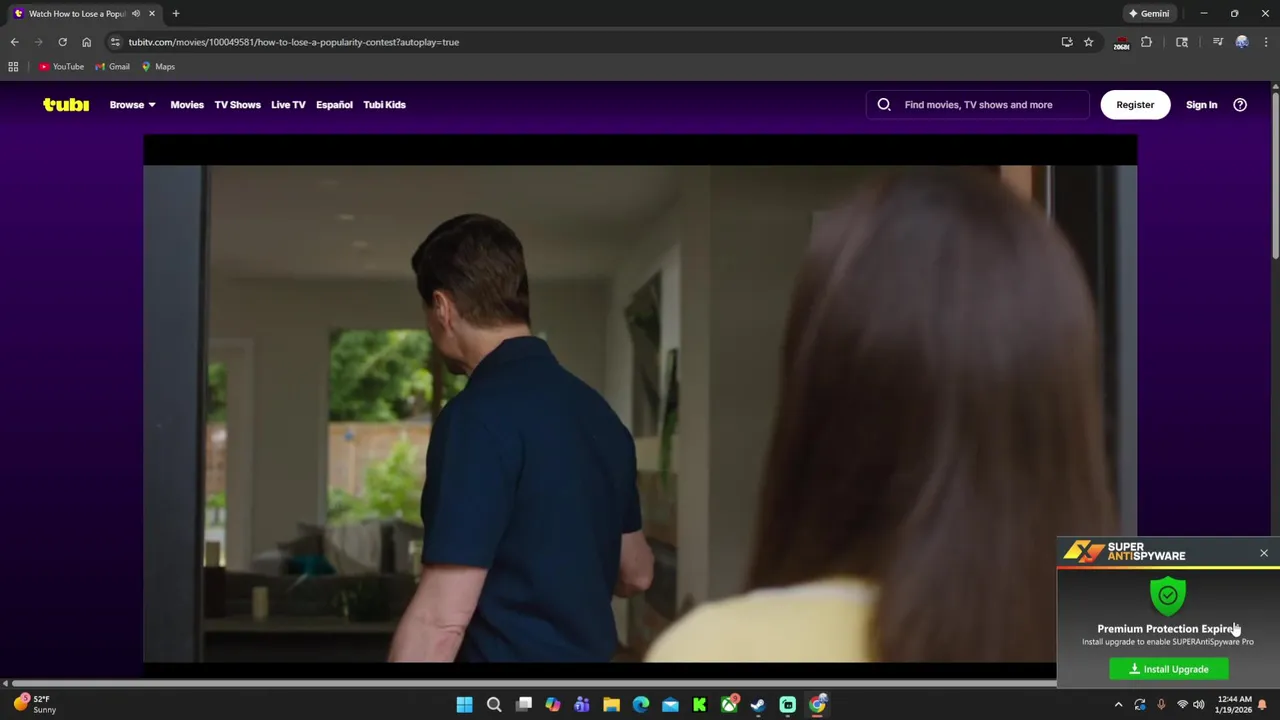
Task: Open the Maps bookmark
Action: 158,67
